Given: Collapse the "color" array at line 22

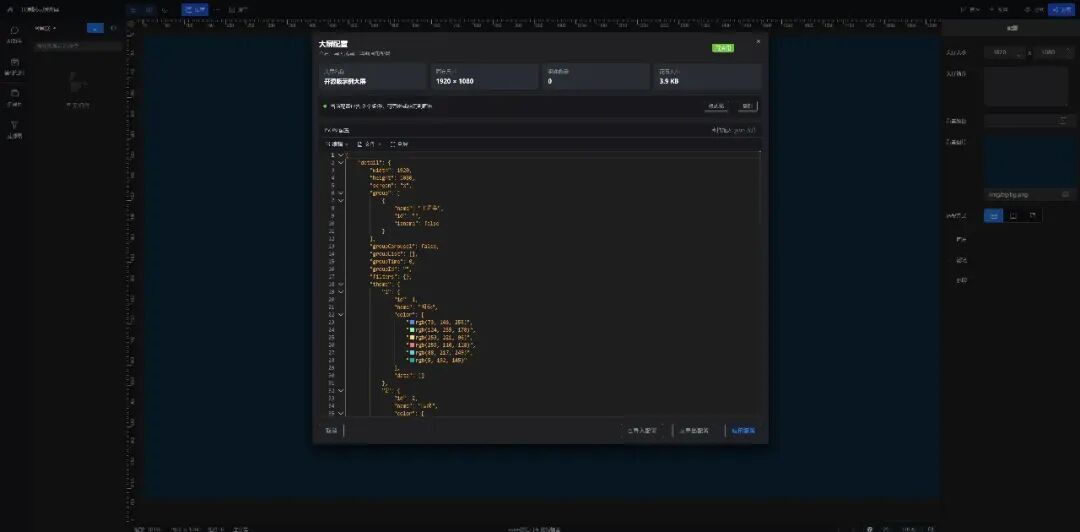Looking at the screenshot, I should [340, 314].
